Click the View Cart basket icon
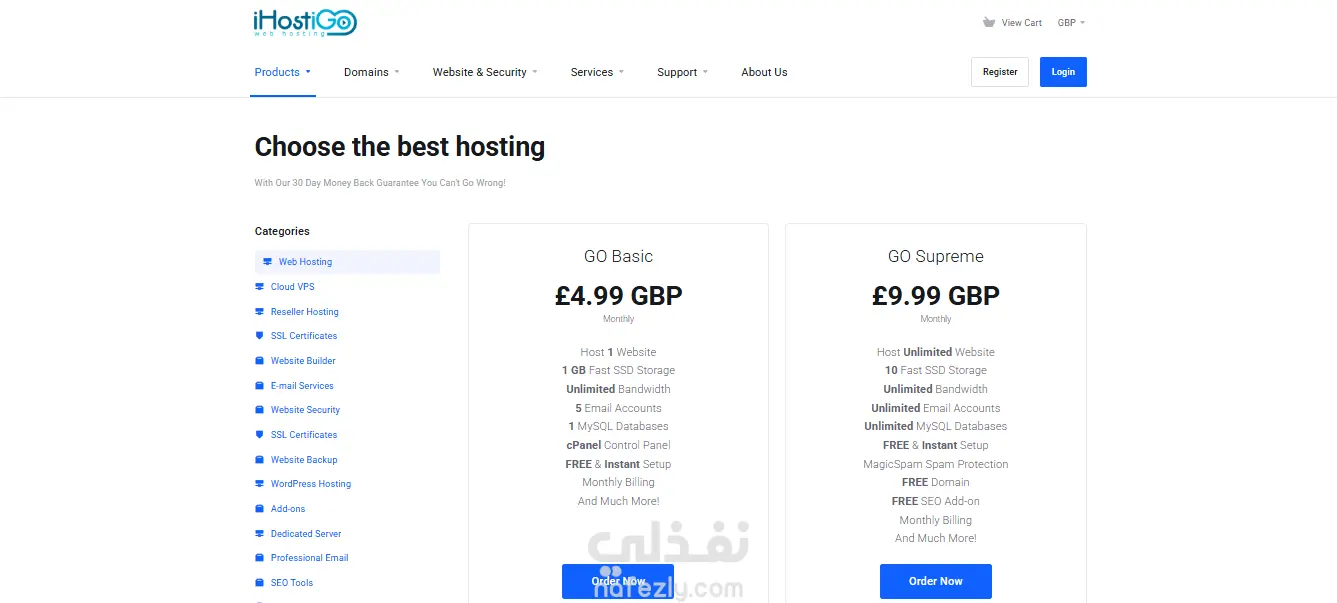Screen dimensions: 1337x603 click(989, 22)
